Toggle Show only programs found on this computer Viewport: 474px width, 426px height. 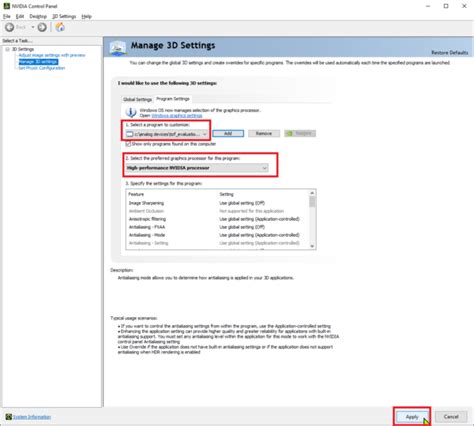(128, 144)
